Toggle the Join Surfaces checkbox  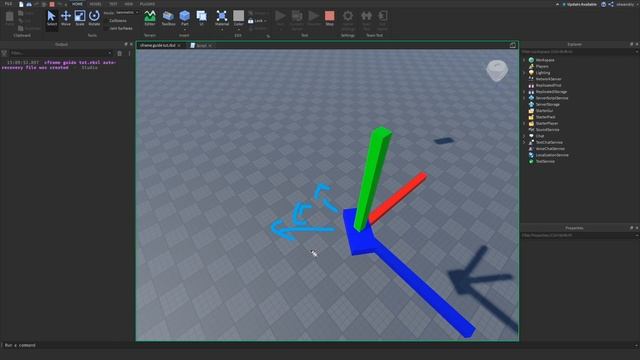click(106, 29)
